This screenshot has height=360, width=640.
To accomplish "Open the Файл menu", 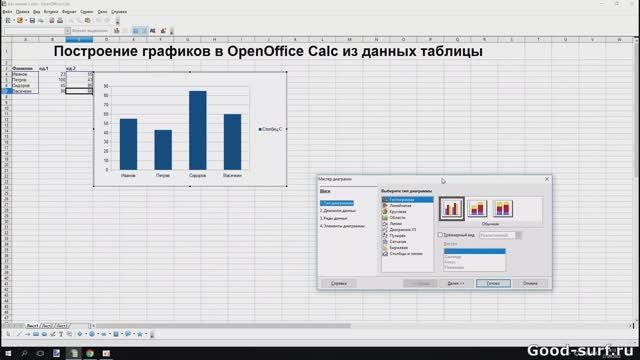I will (7, 12).
